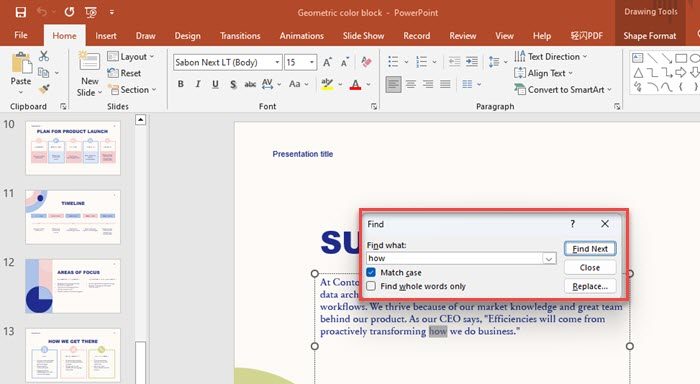Select the Triangle shape in gallery
The height and width of the screenshot is (384, 700).
(638, 72)
